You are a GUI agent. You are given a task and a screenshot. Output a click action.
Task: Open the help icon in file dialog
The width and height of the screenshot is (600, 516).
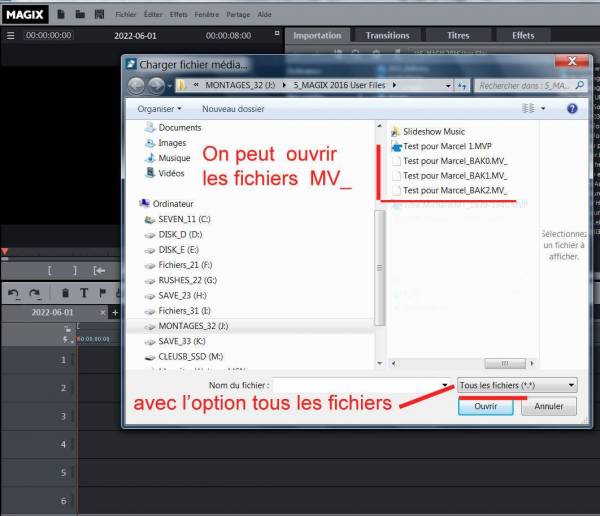572,108
